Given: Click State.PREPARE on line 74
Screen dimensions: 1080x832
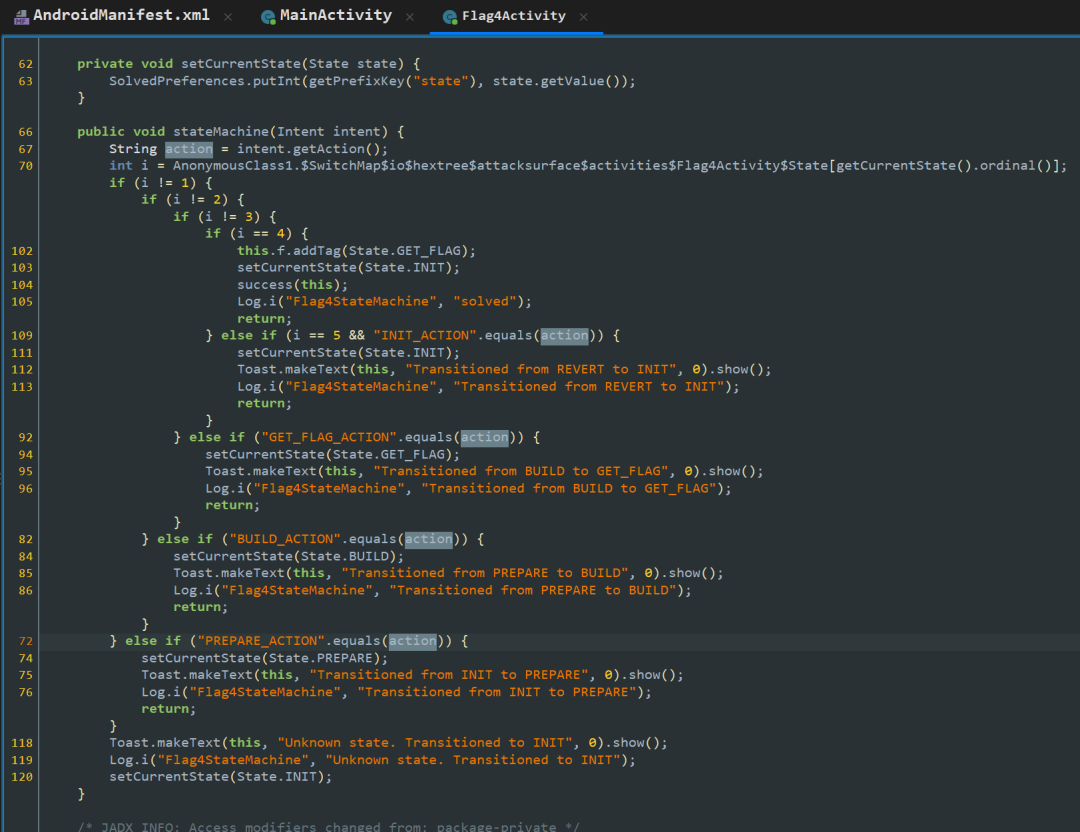Looking at the screenshot, I should pyautogui.click(x=320, y=658).
